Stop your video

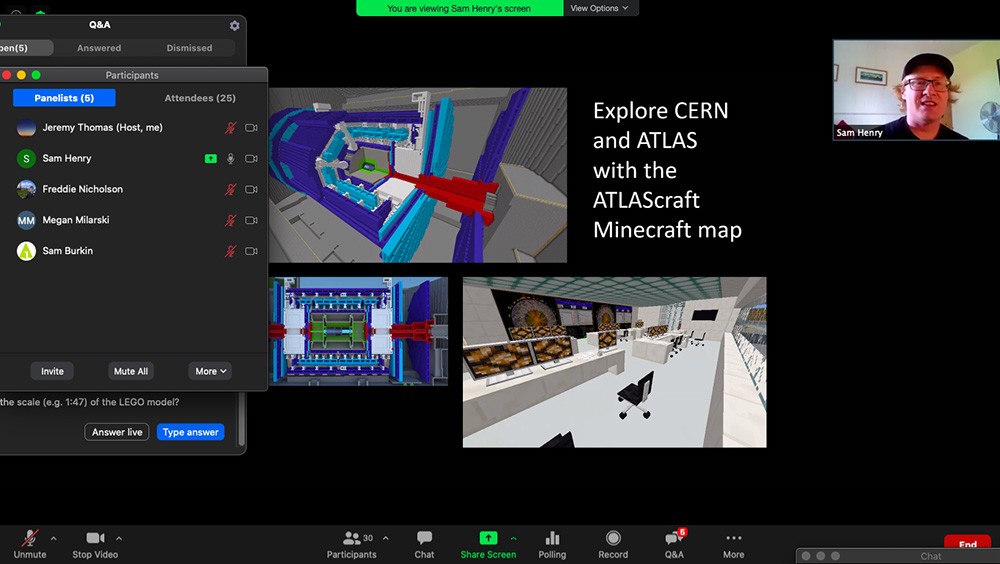point(95,545)
